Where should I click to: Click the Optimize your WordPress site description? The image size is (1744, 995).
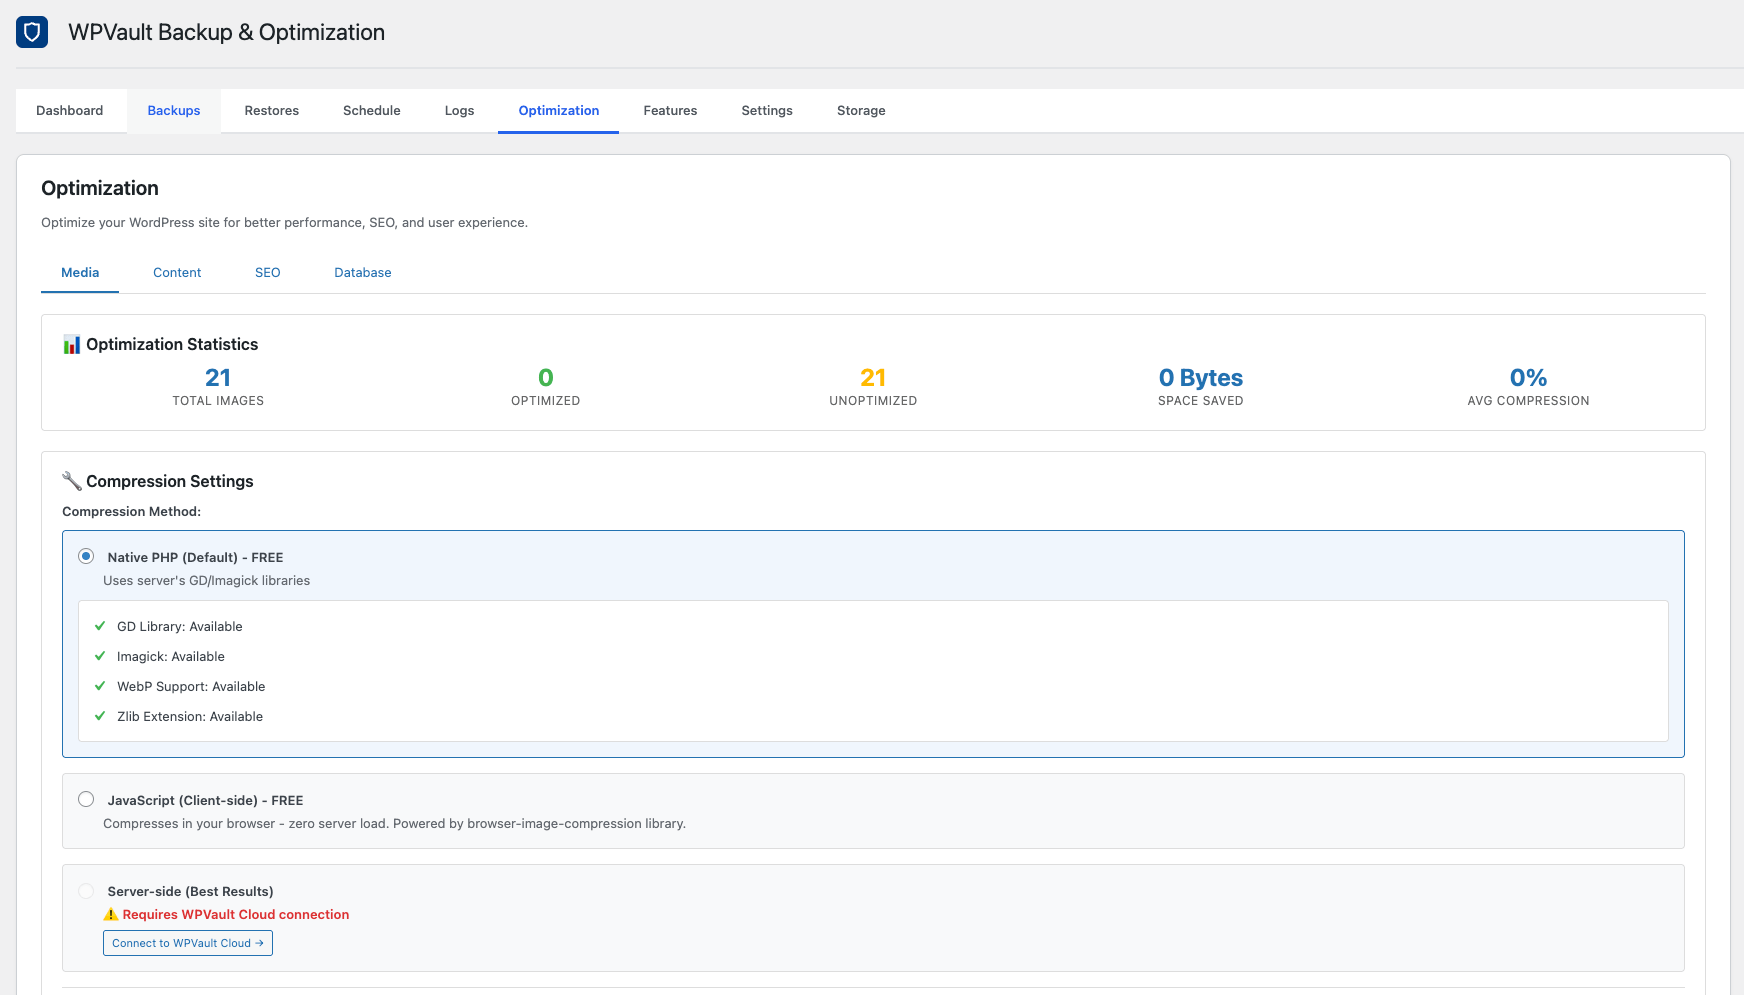point(285,223)
